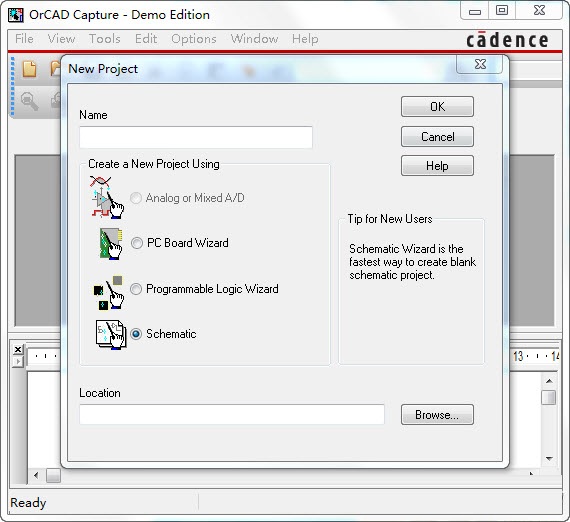Click the Analog or Mixed A/D icon
The image size is (570, 522).
tap(107, 197)
